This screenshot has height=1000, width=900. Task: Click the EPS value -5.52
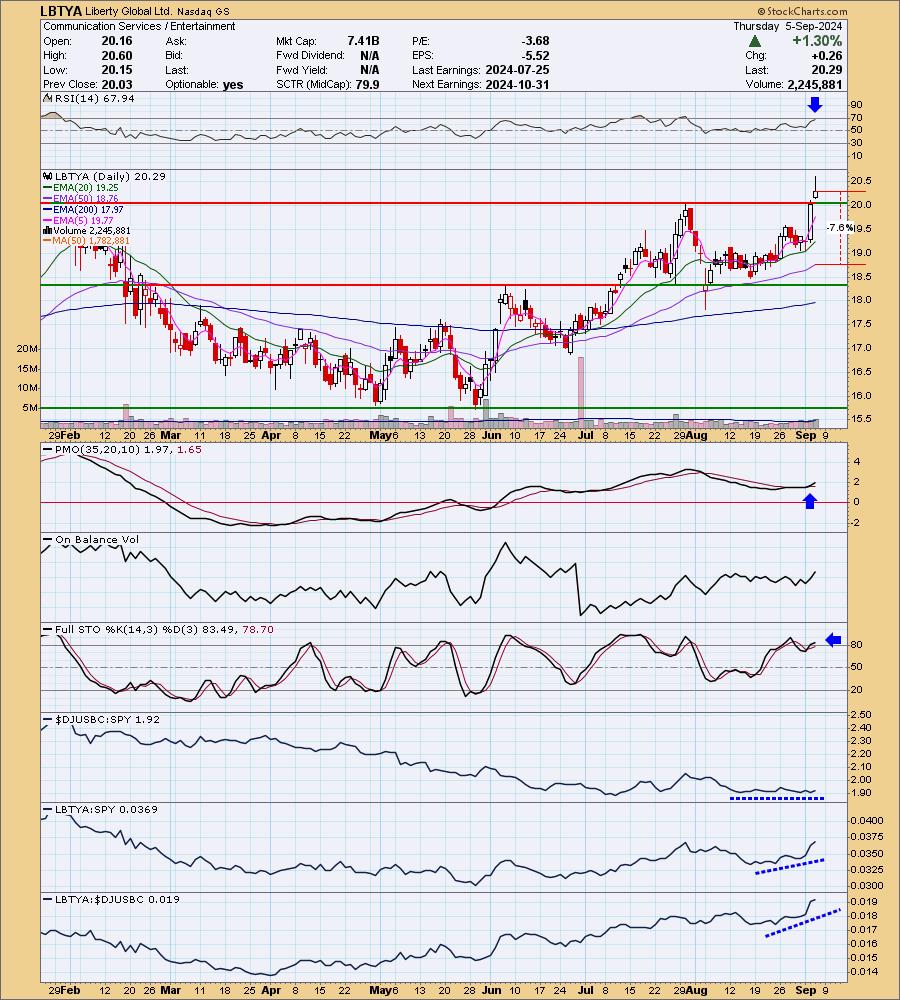coord(535,55)
